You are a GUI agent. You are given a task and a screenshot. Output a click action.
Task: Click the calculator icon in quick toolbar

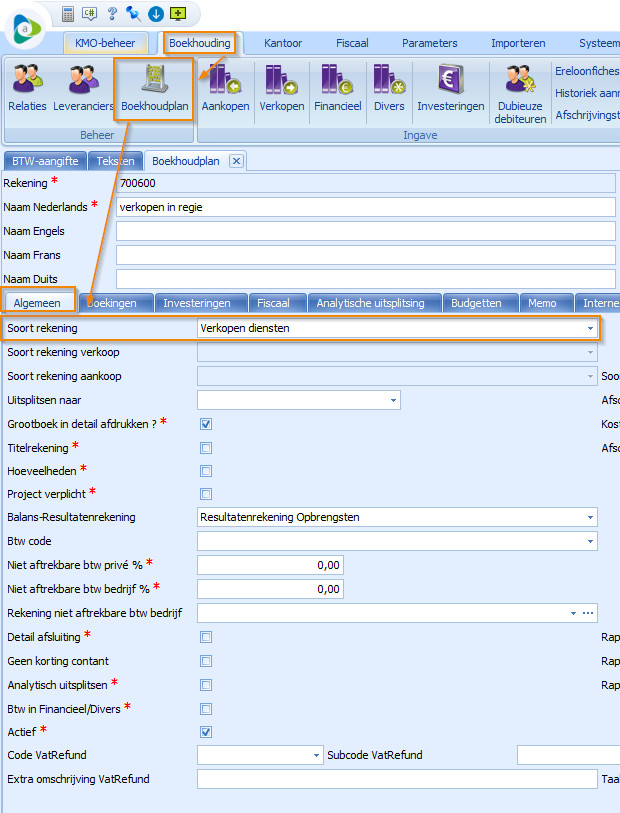(x=68, y=14)
